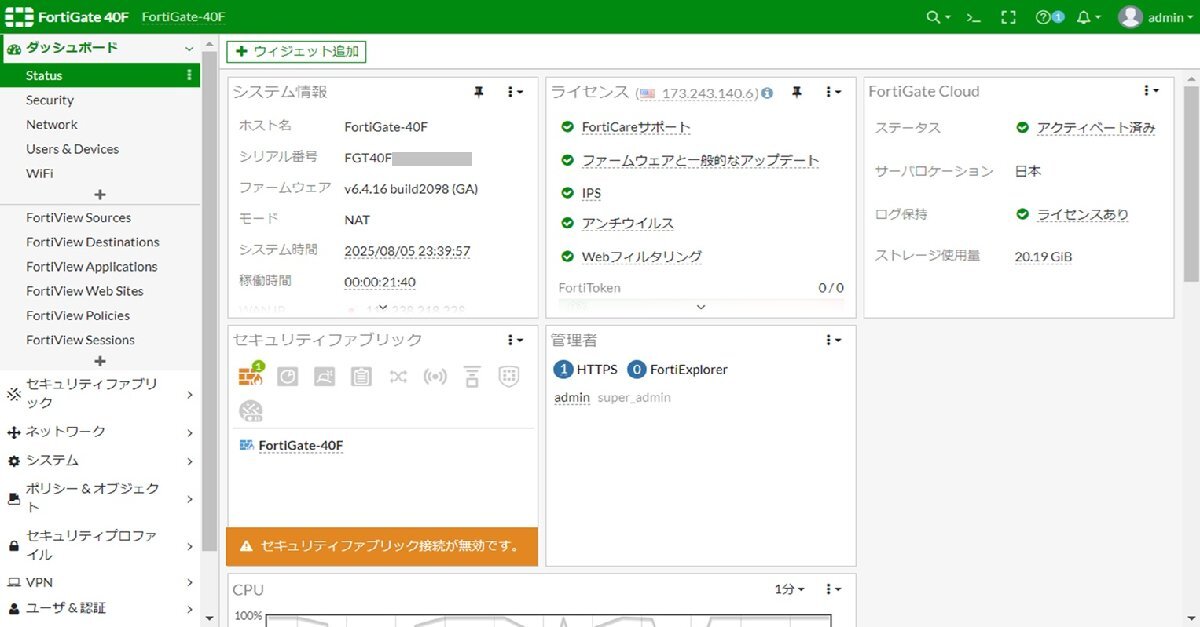The height and width of the screenshot is (627, 1200).
Task: Pin the ライセンス widget
Action: coord(797,92)
